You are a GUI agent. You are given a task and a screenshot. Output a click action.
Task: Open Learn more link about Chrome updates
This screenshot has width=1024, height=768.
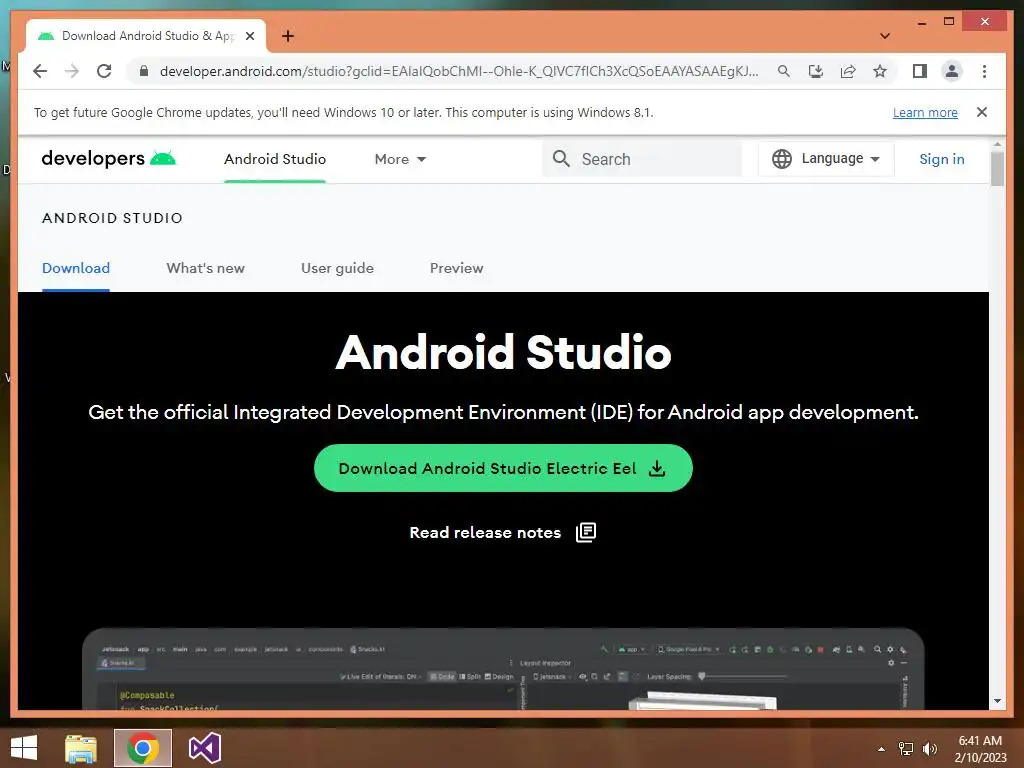pyautogui.click(x=925, y=112)
